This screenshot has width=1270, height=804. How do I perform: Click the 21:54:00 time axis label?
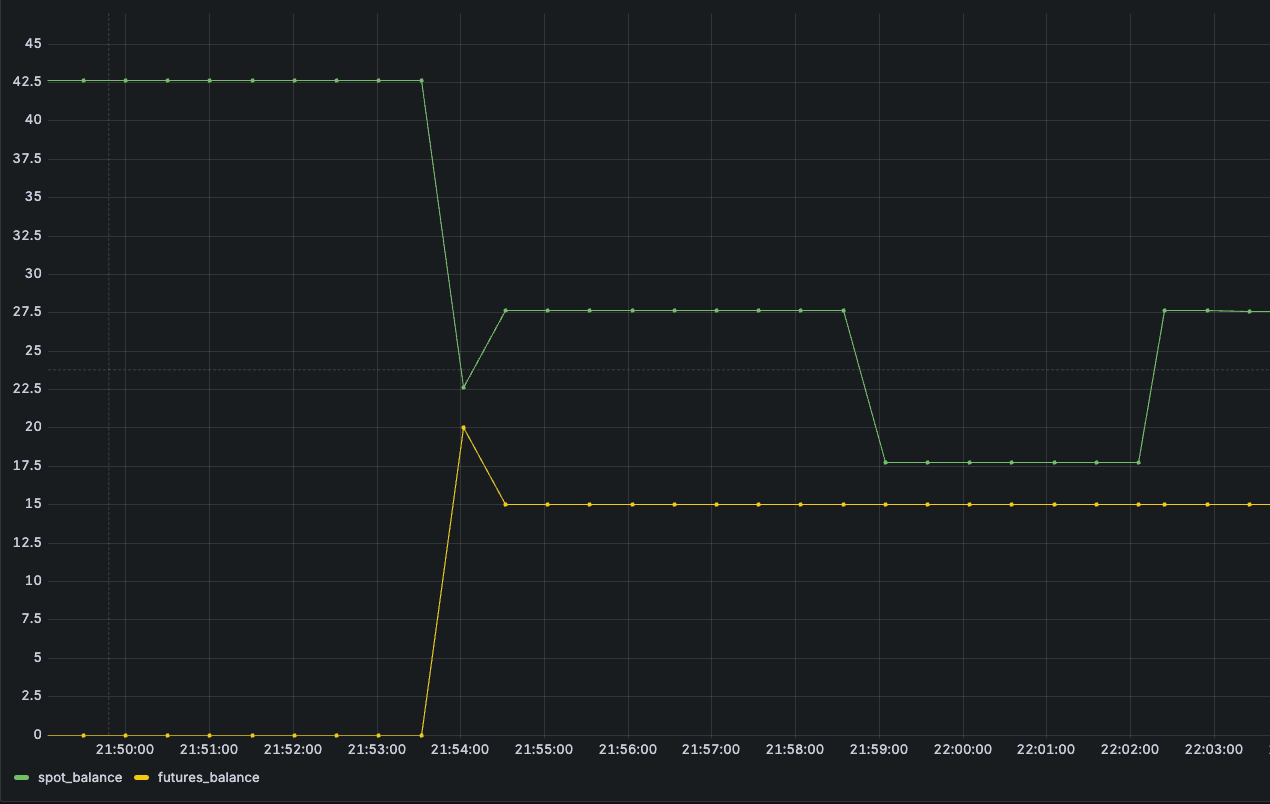[x=460, y=749]
